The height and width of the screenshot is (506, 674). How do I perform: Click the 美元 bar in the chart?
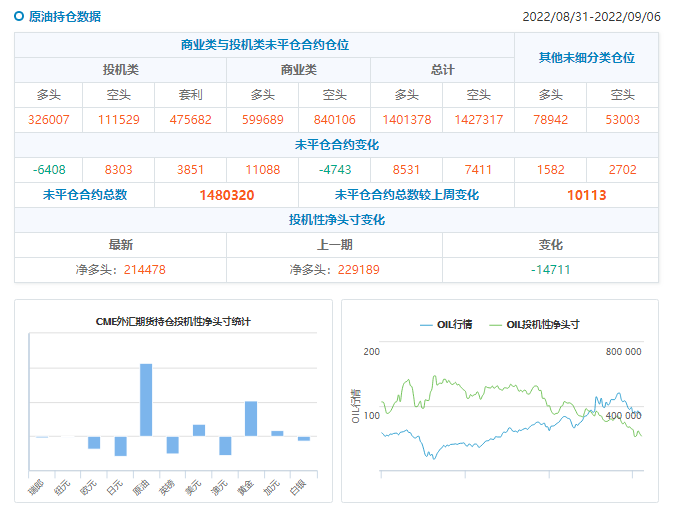click(199, 431)
